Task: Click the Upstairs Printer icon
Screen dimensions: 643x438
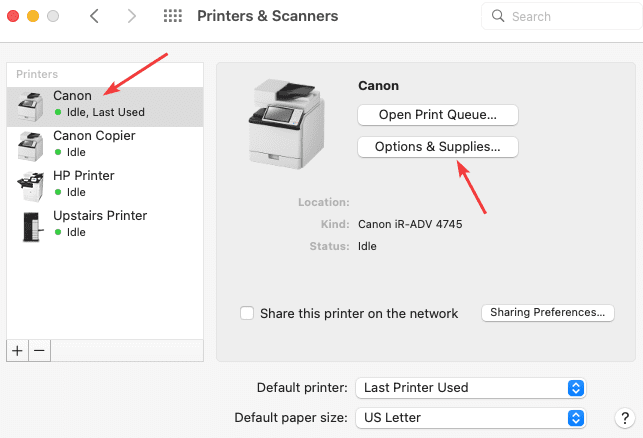Action: (30, 224)
